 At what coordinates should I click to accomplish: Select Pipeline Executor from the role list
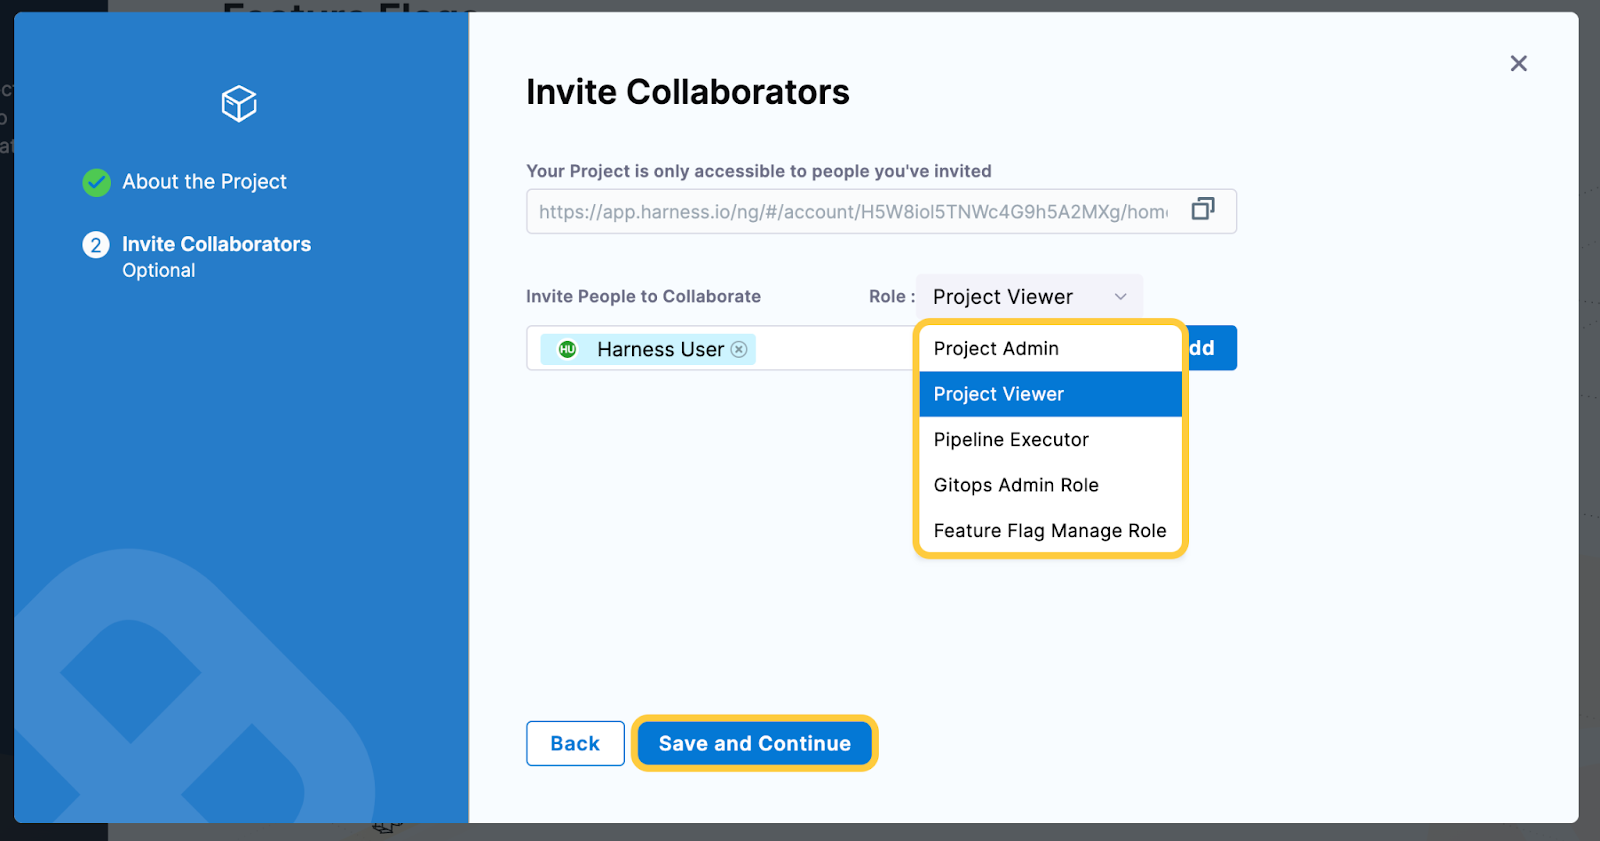[x=1010, y=439]
